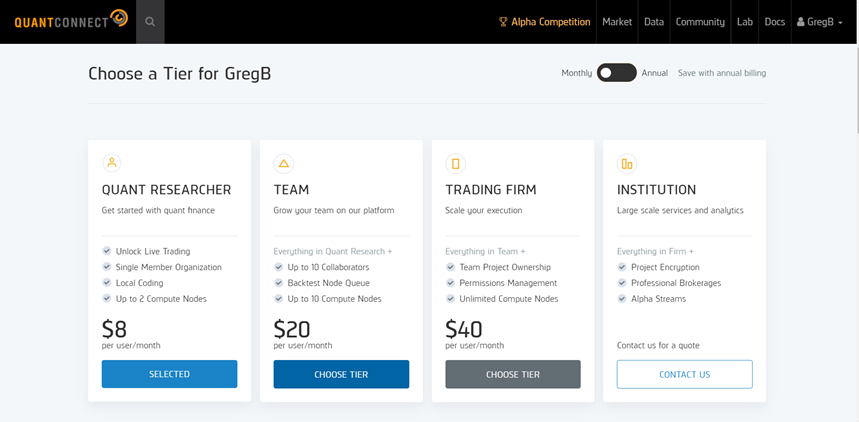Toggle the Monthly/Annual billing switch
This screenshot has width=859, height=422.
pyautogui.click(x=617, y=72)
